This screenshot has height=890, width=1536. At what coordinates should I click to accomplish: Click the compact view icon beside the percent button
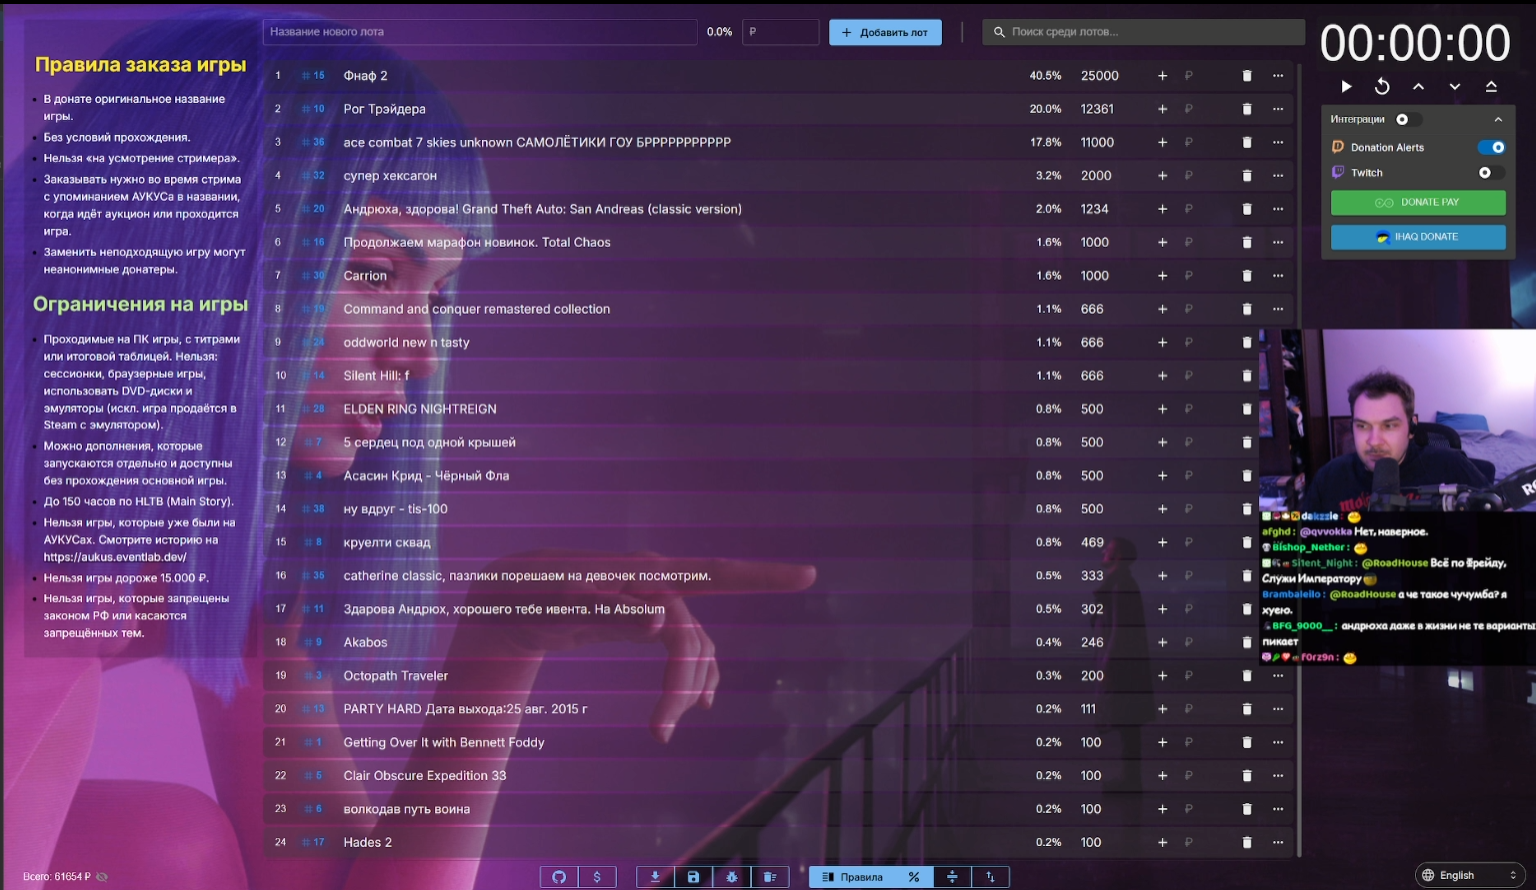pyautogui.click(x=952, y=877)
